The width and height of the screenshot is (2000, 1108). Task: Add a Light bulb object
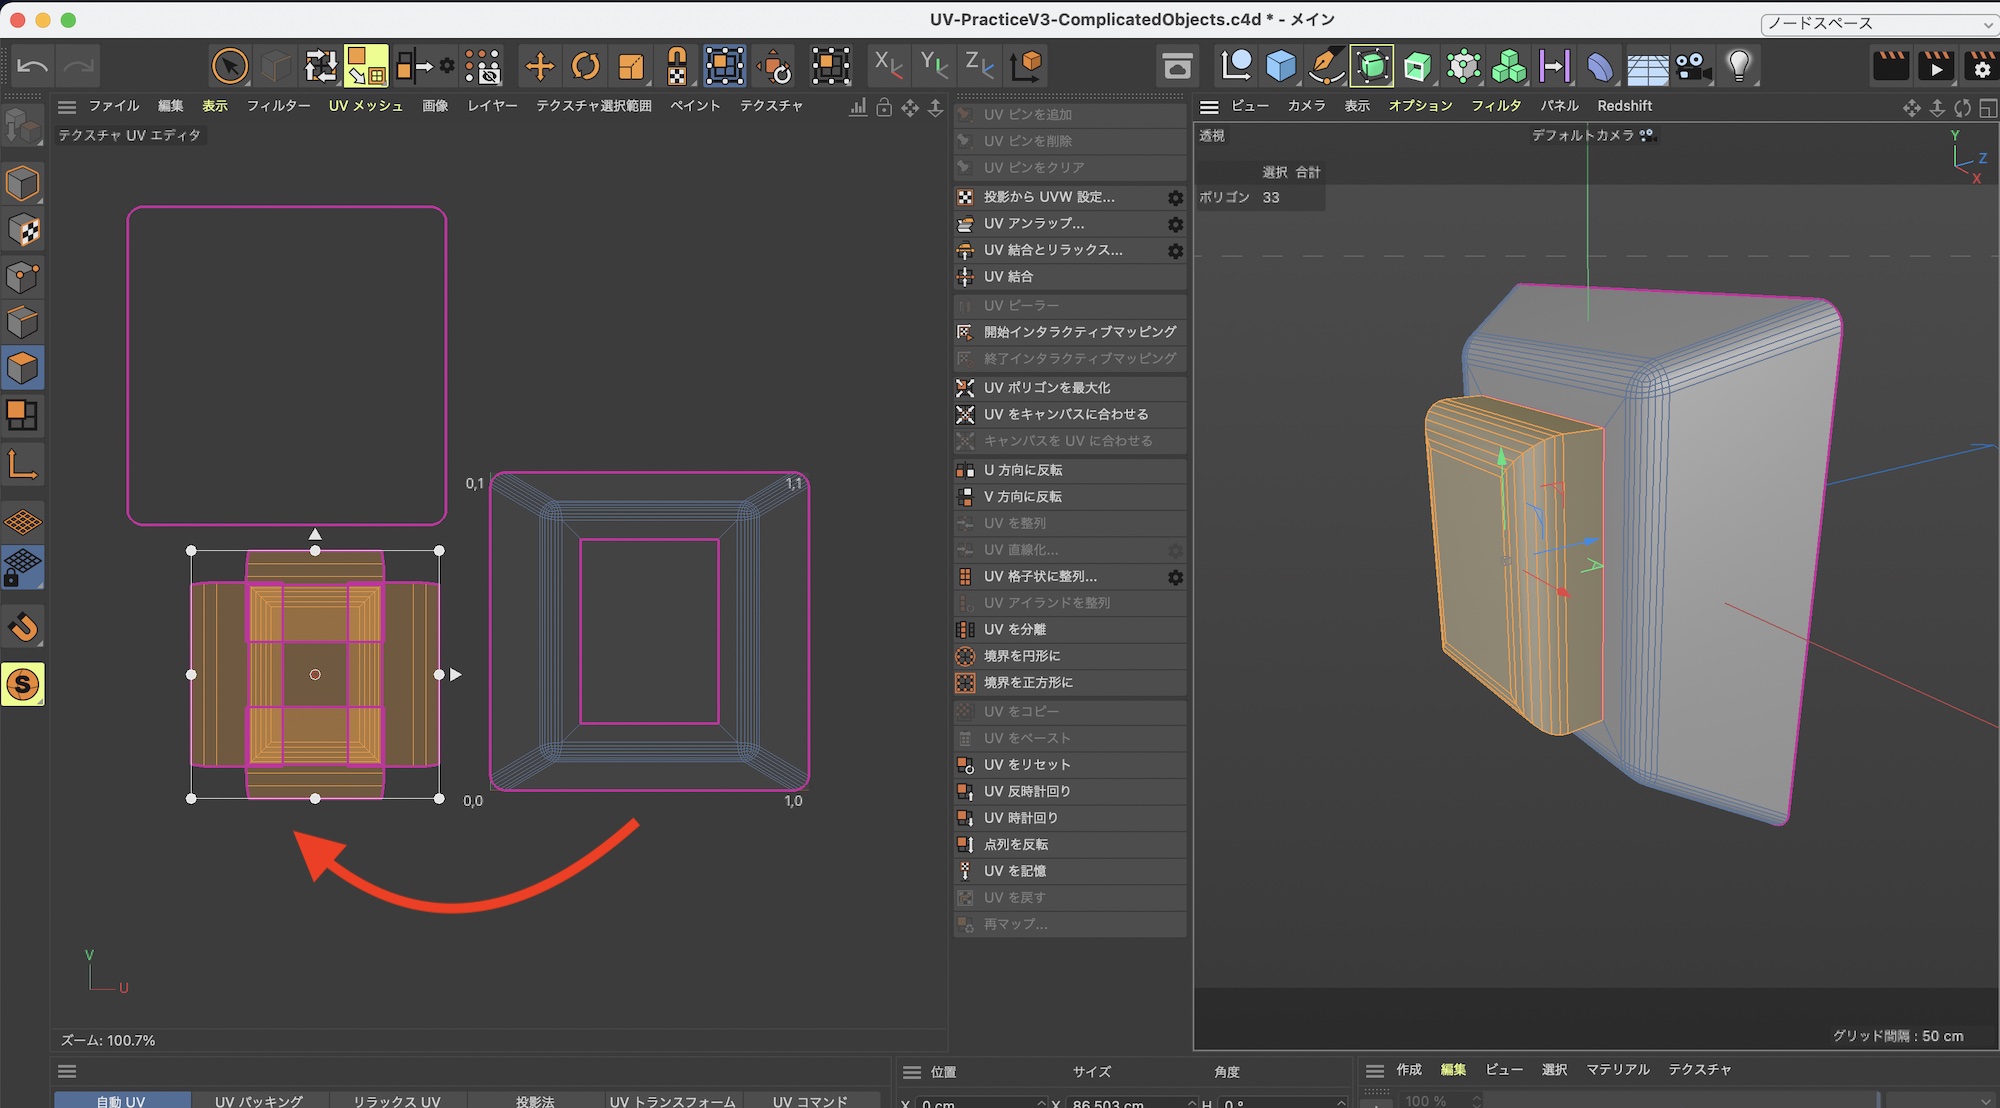coord(1740,67)
